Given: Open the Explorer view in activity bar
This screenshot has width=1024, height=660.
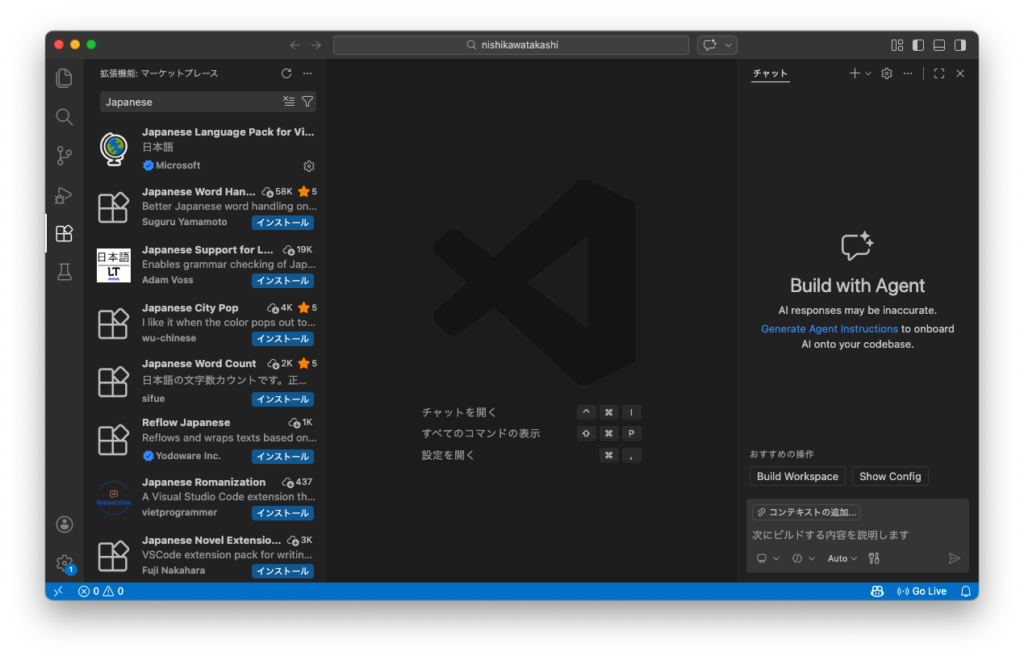Looking at the screenshot, I should point(64,78).
